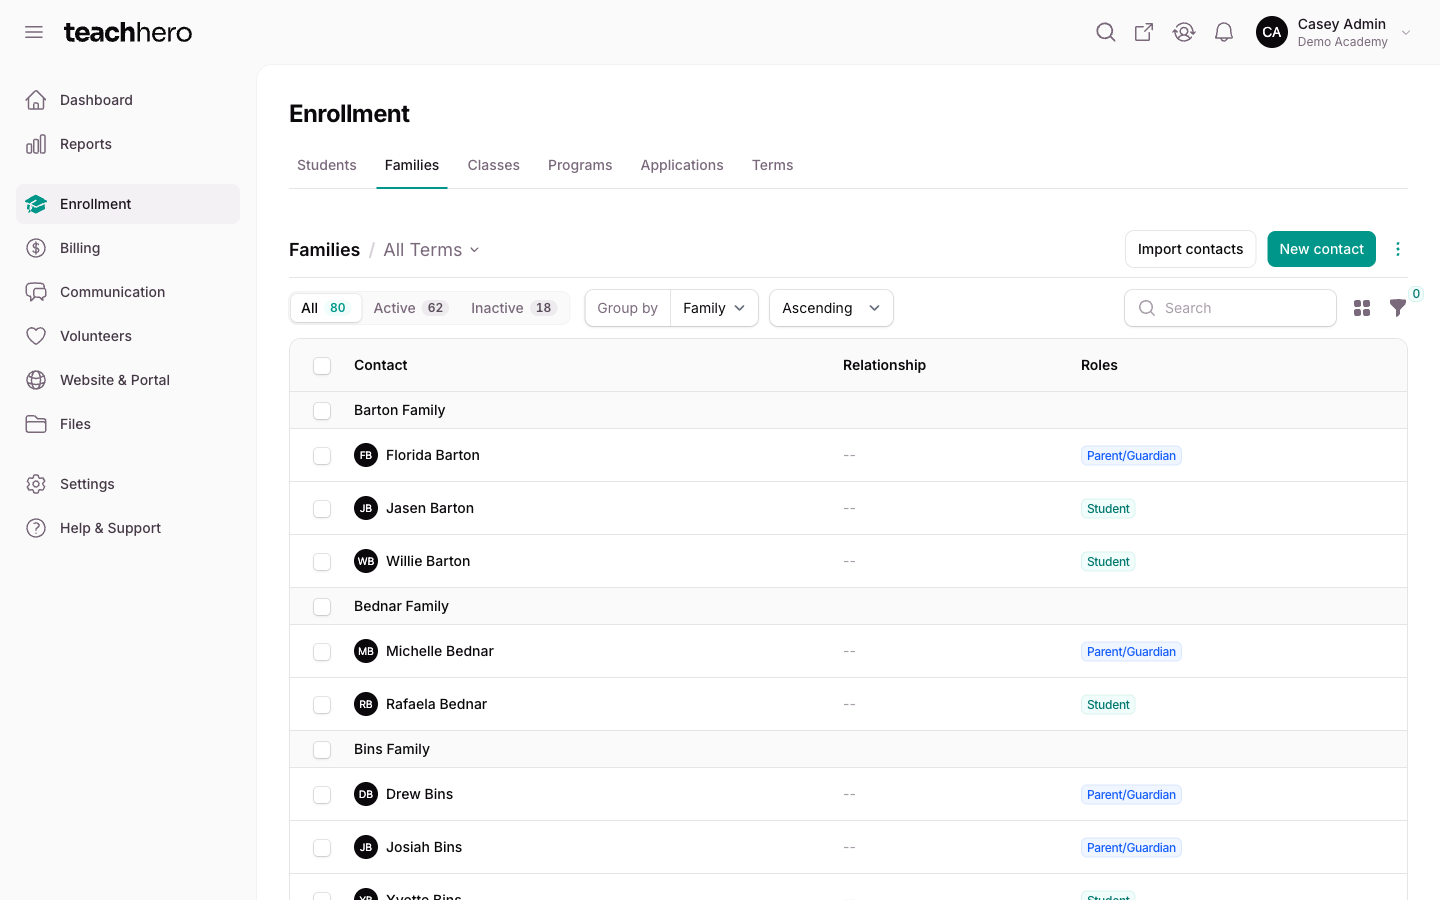Click the Help & Support question icon
This screenshot has height=900, width=1440.
(x=36, y=528)
